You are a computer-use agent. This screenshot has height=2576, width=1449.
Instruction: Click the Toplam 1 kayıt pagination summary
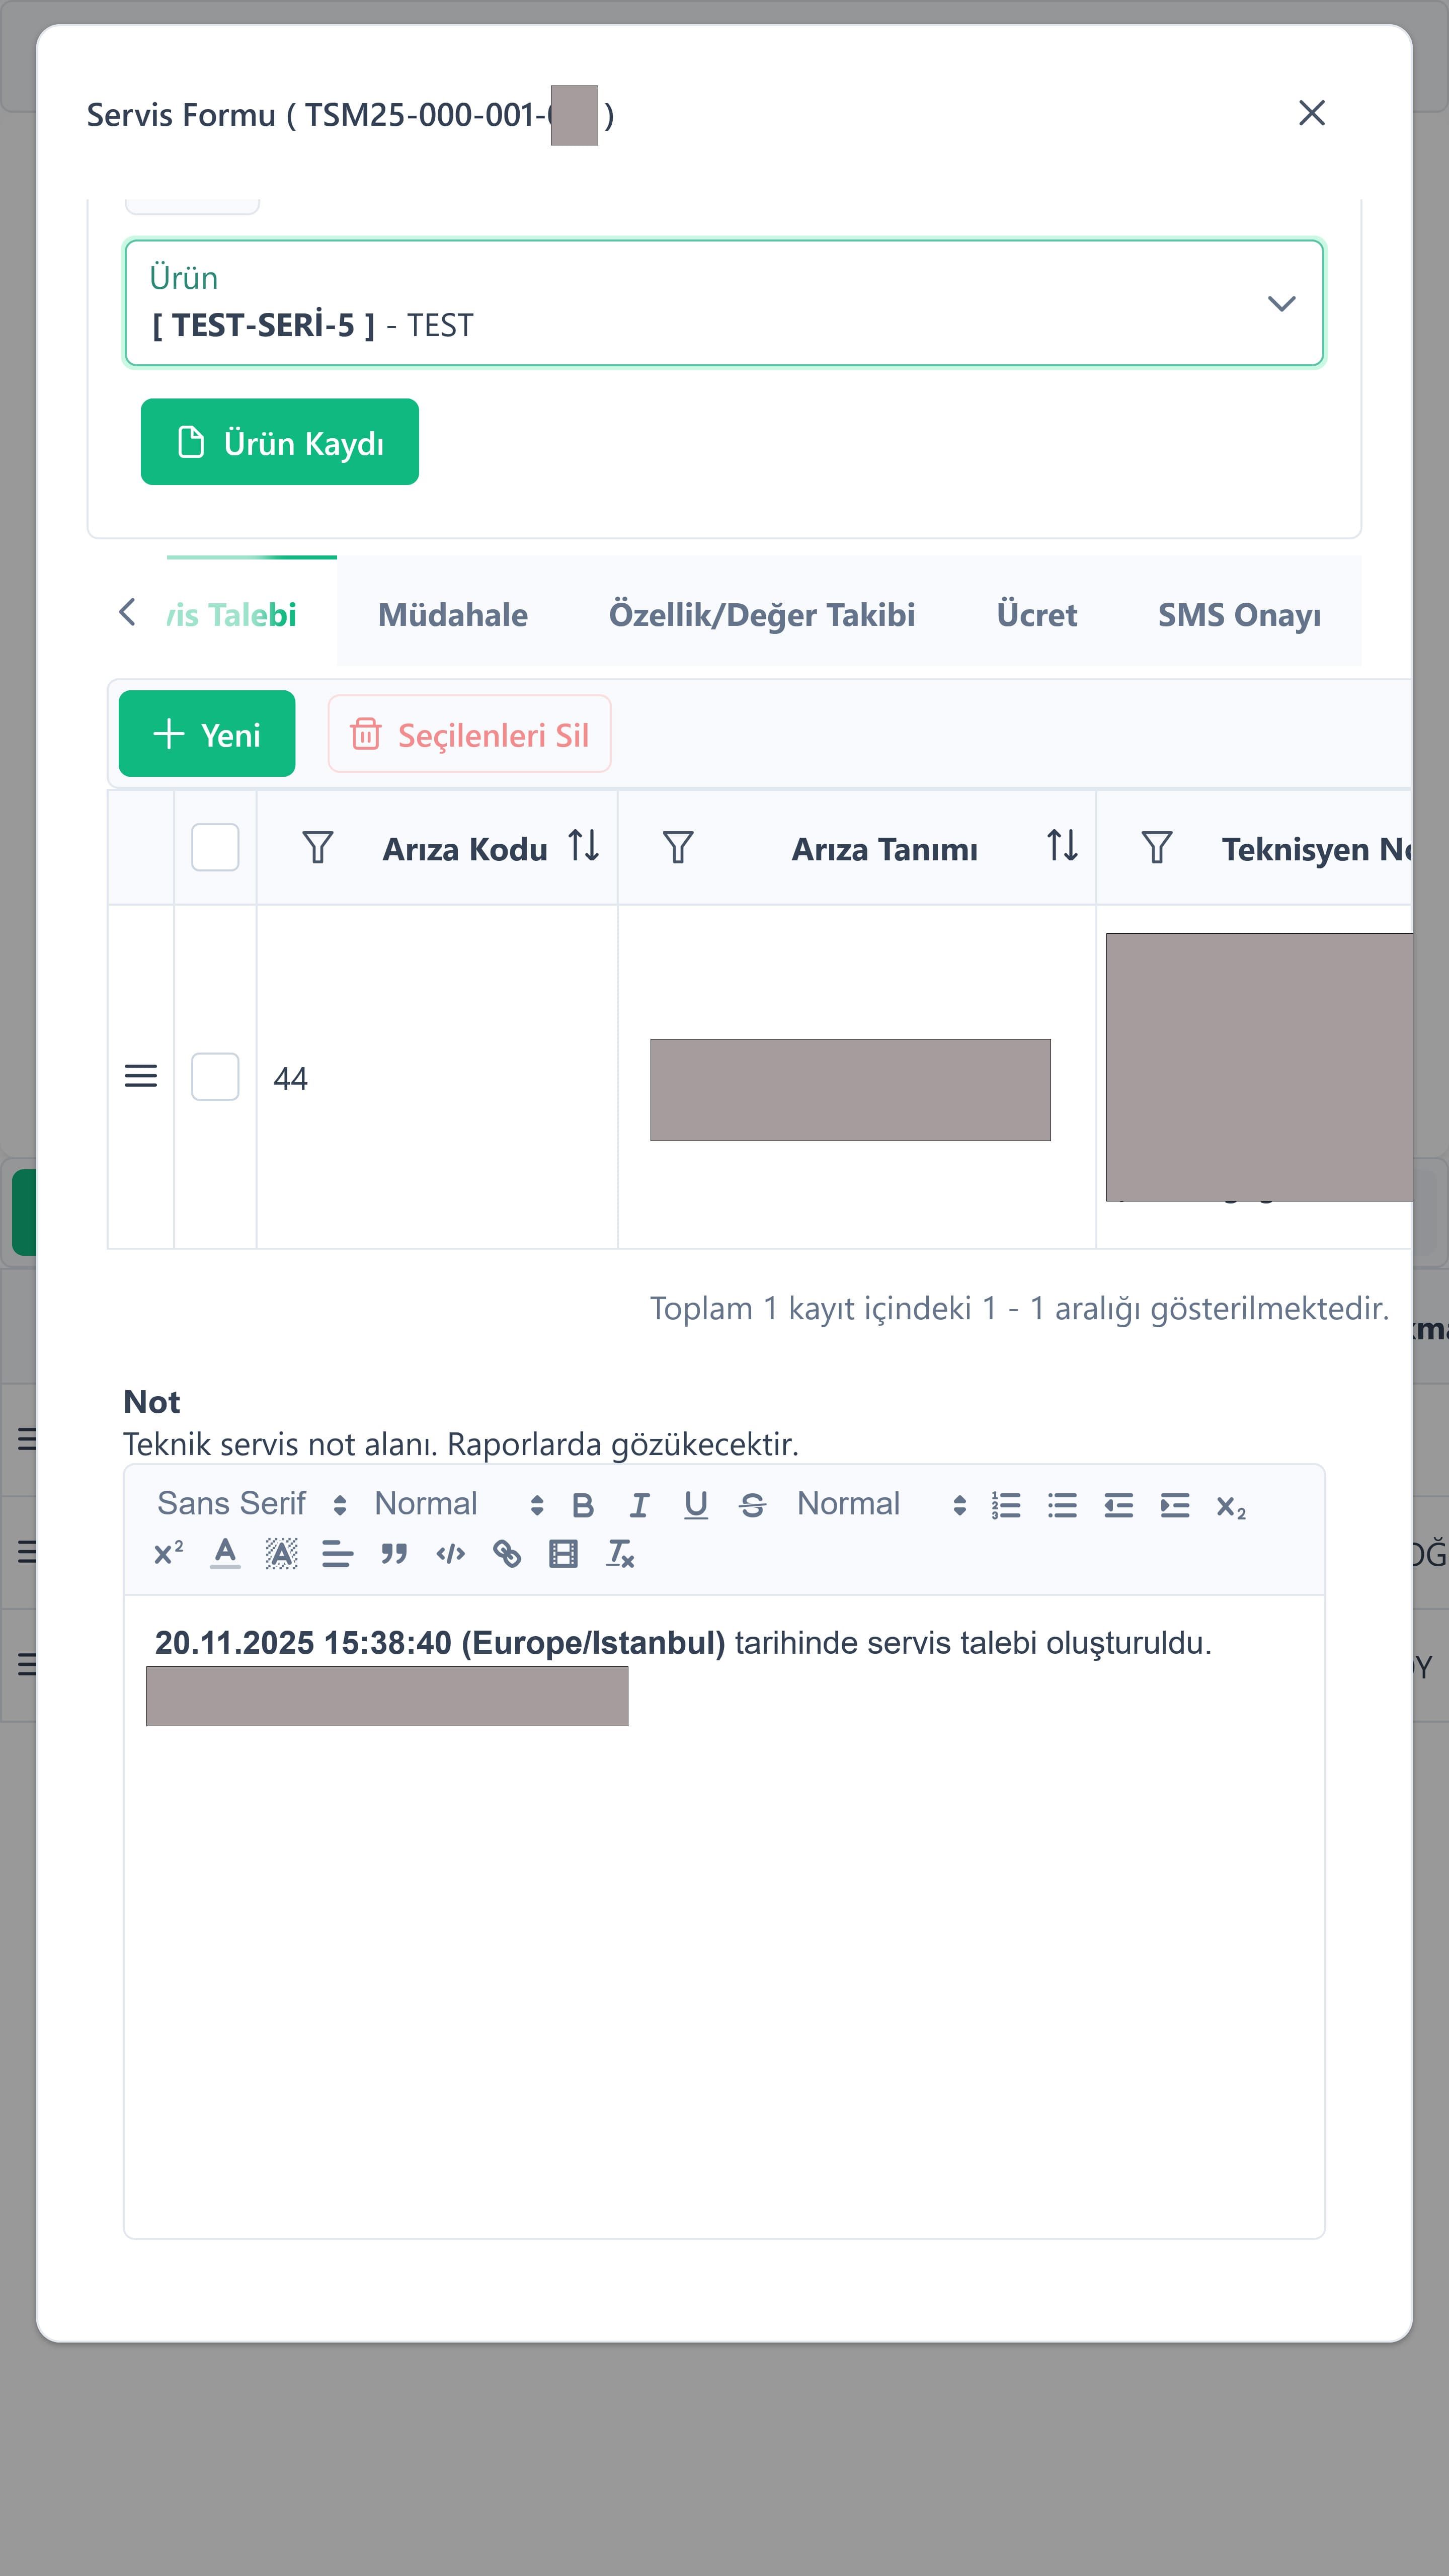coord(1019,1308)
